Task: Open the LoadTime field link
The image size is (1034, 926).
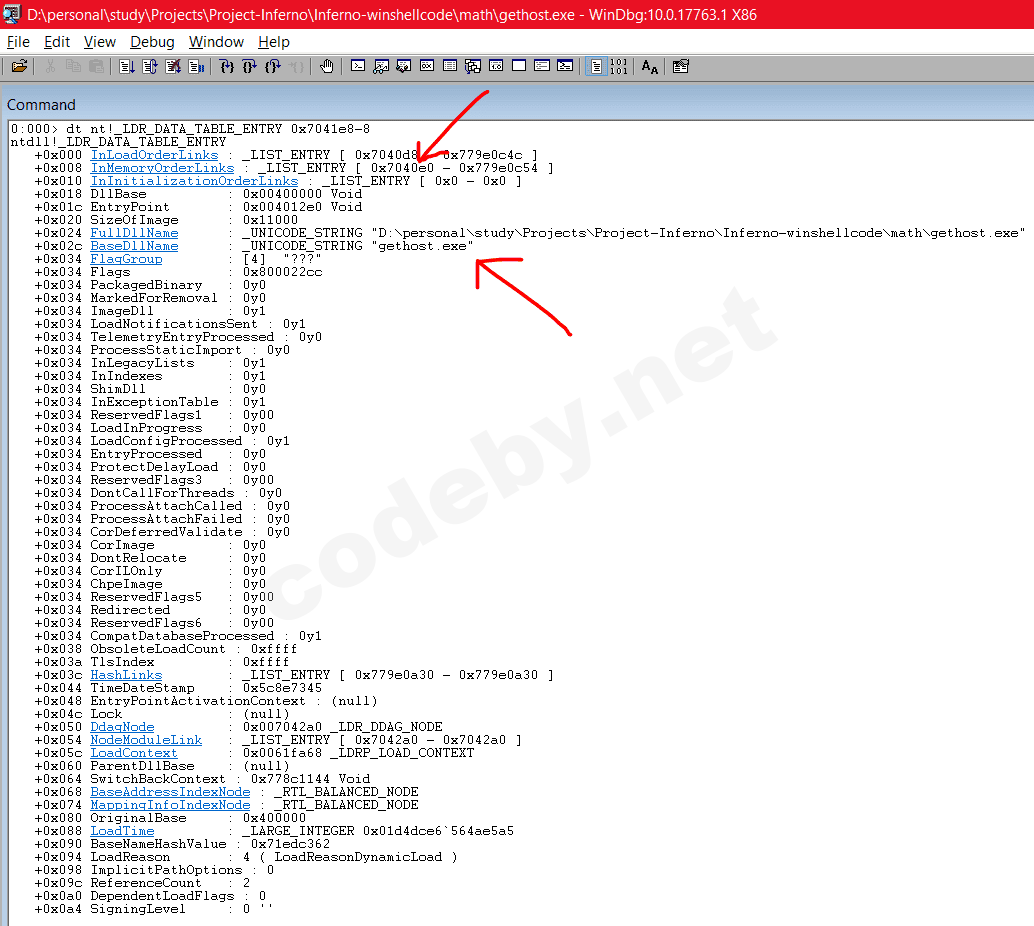Action: pos(122,831)
